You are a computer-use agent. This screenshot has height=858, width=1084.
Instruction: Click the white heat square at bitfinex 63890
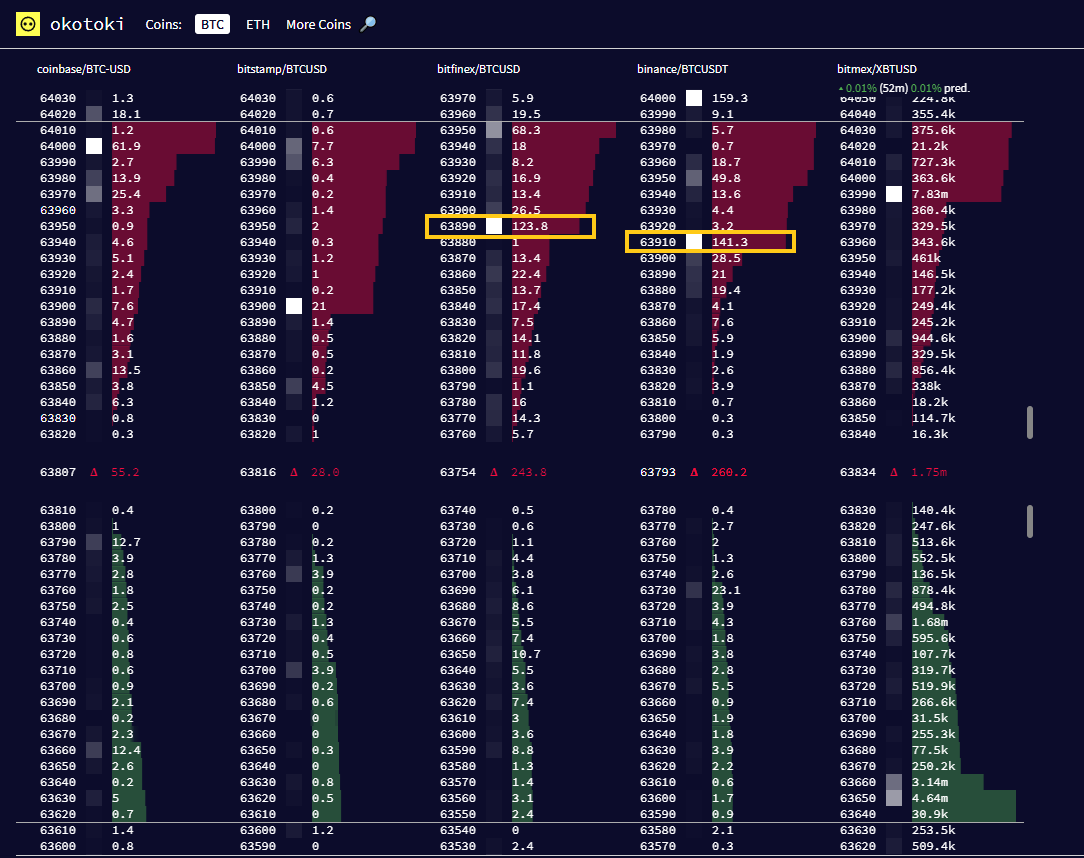coord(494,226)
